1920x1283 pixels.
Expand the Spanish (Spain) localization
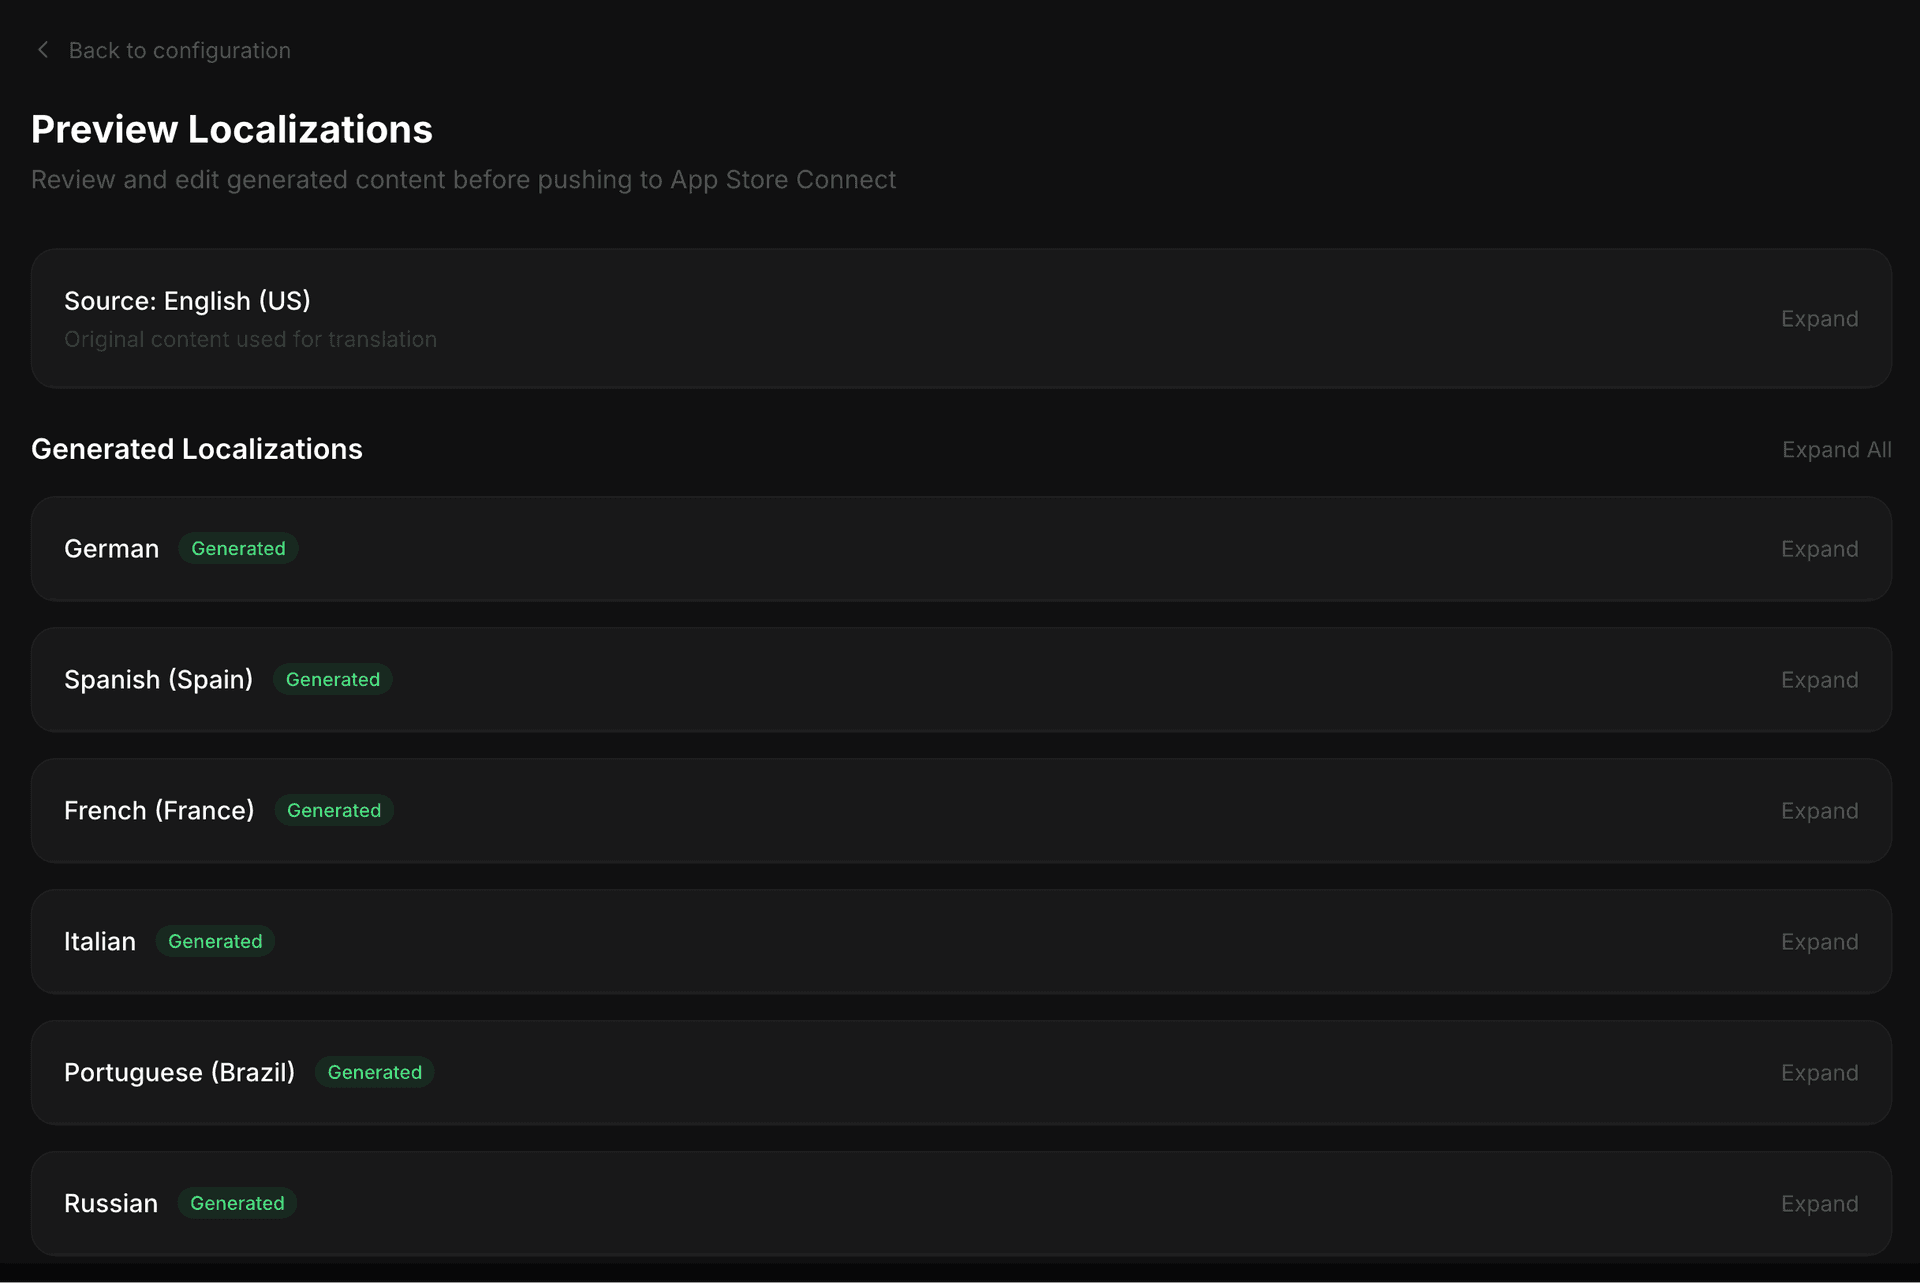1819,680
